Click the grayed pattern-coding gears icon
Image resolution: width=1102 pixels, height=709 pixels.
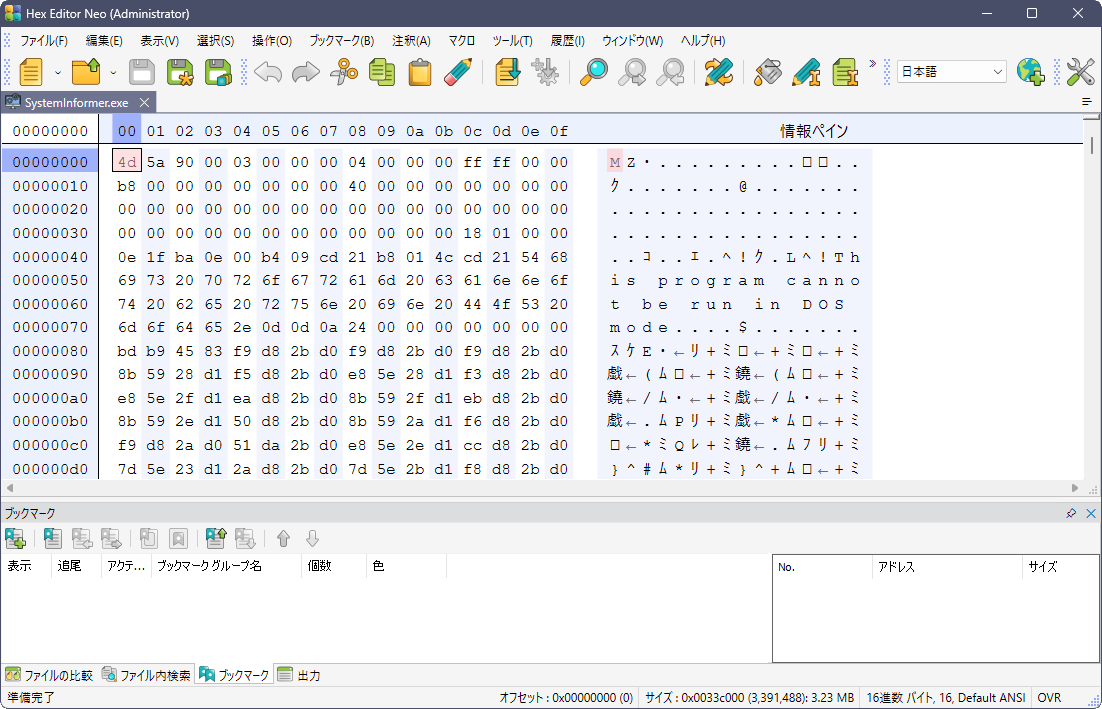(x=545, y=72)
